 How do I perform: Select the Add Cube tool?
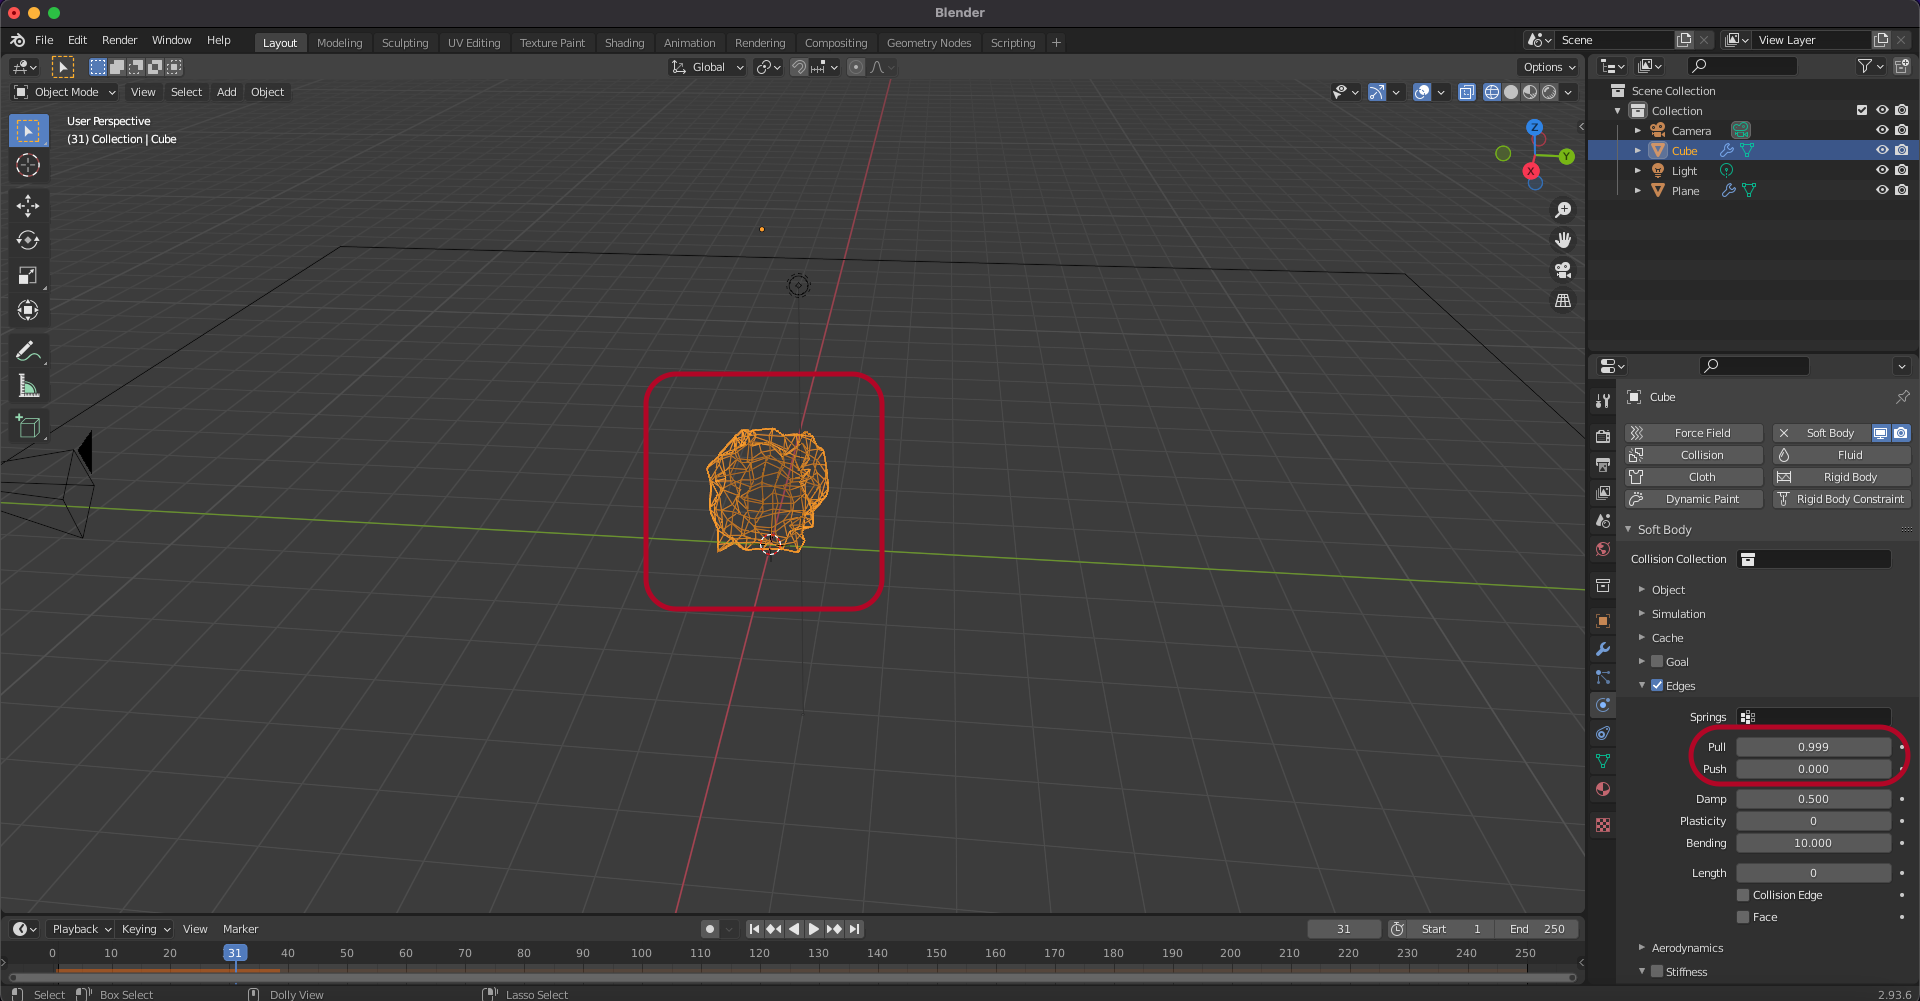(x=28, y=427)
